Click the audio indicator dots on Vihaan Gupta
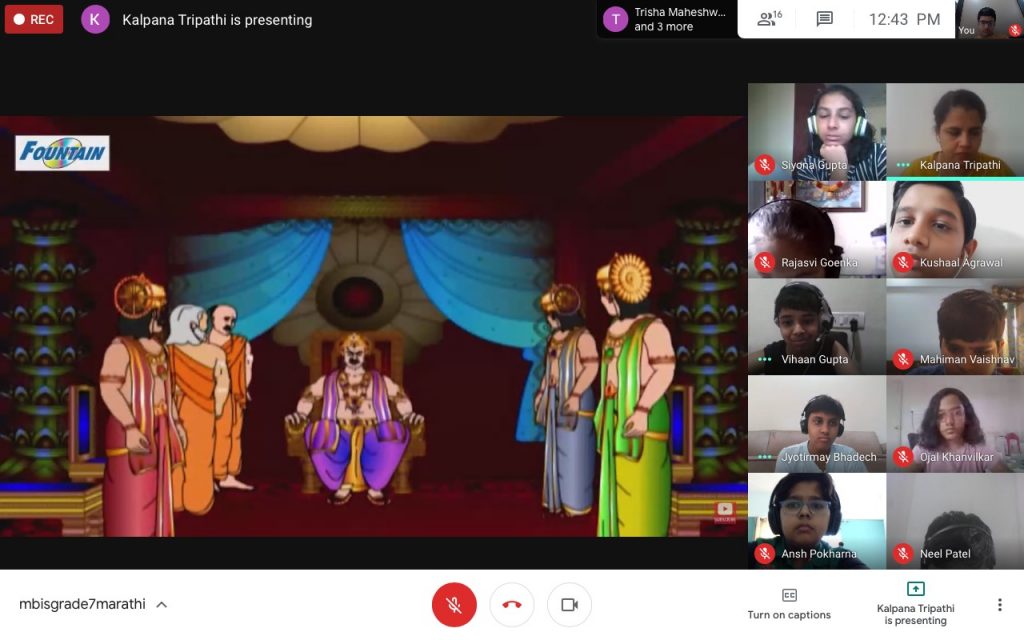 (765, 359)
